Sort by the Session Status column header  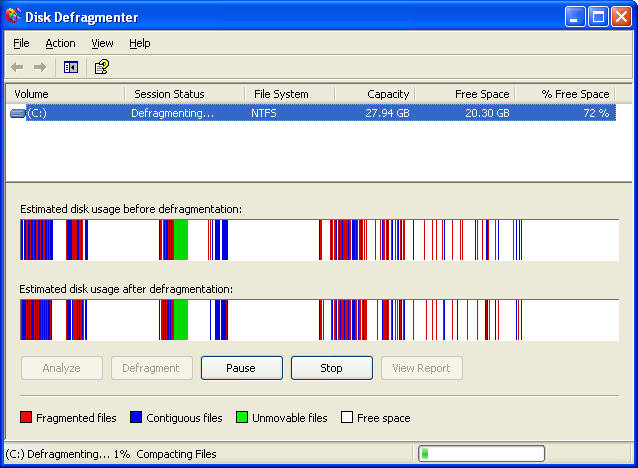(x=185, y=94)
